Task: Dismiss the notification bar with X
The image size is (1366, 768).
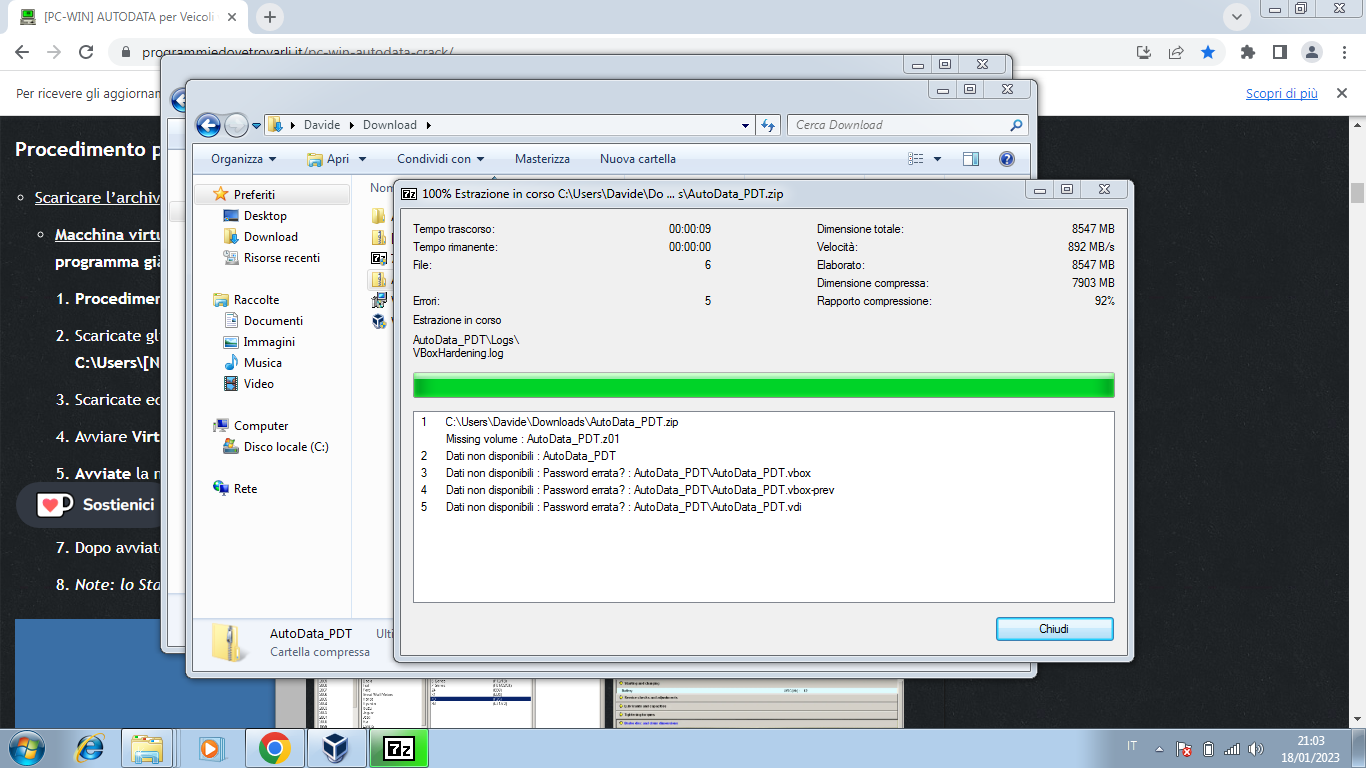Action: (x=1342, y=93)
